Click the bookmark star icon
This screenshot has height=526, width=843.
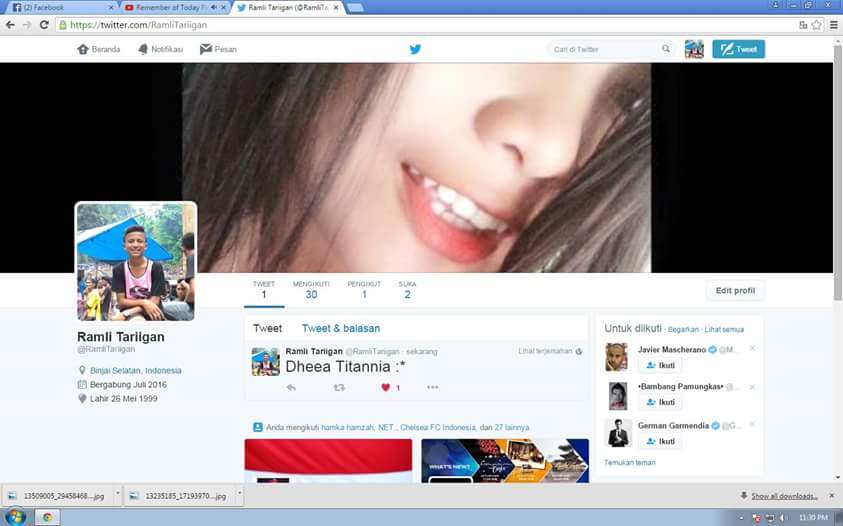pyautogui.click(x=816, y=25)
